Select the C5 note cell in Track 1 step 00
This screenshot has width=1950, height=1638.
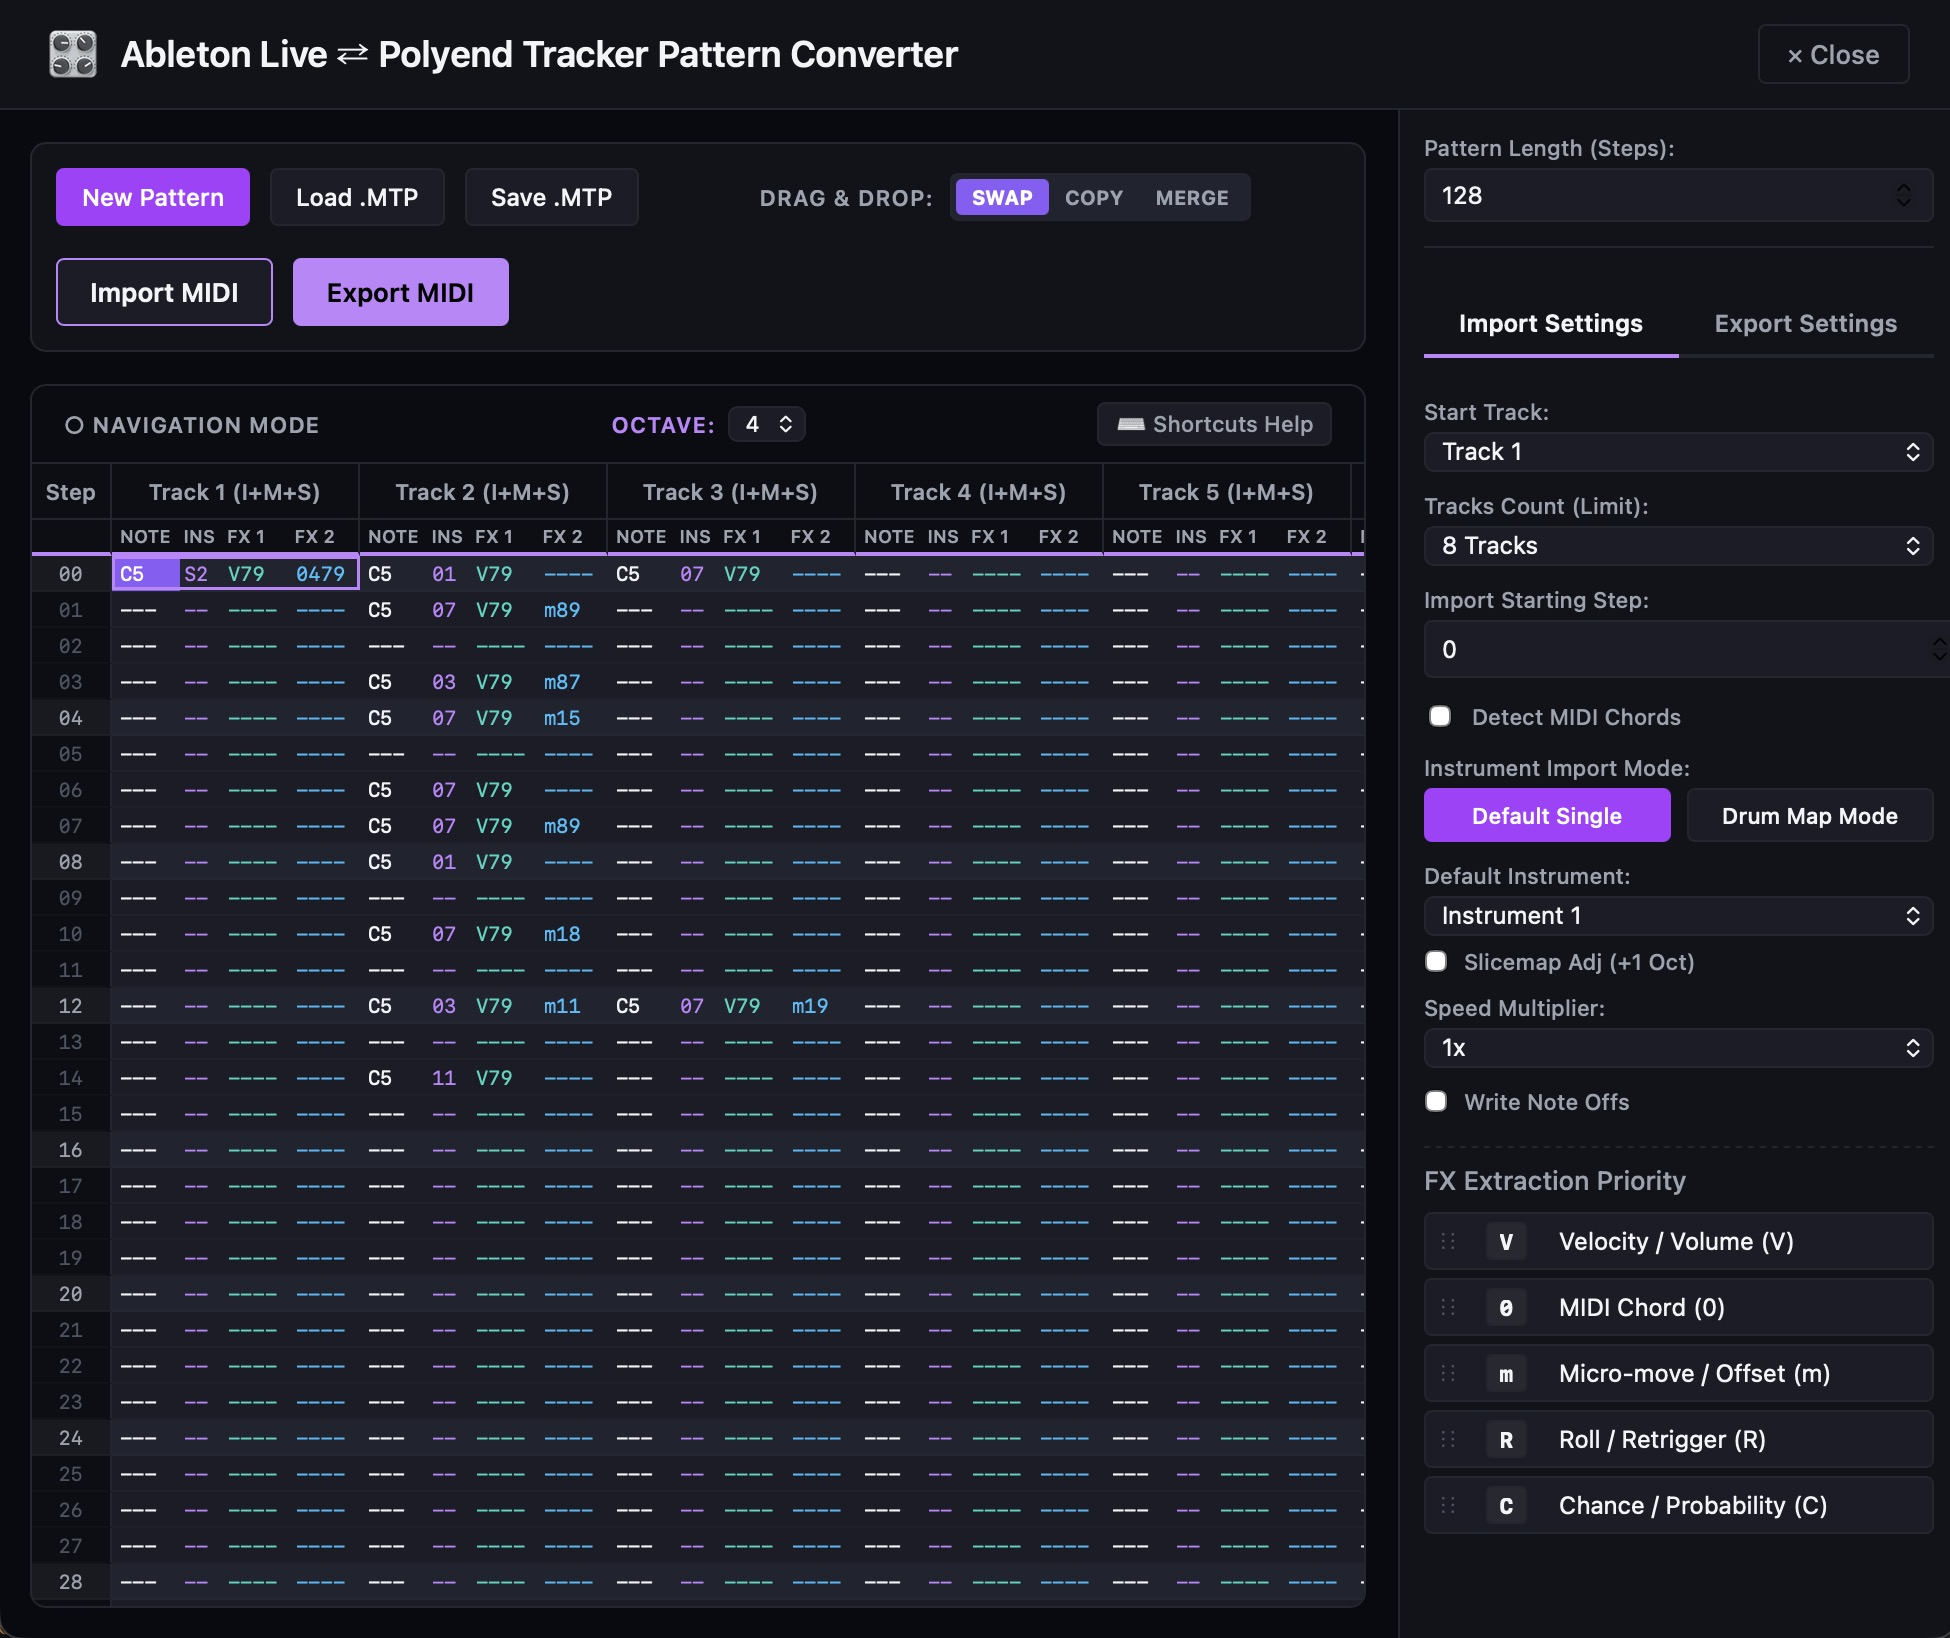[146, 574]
